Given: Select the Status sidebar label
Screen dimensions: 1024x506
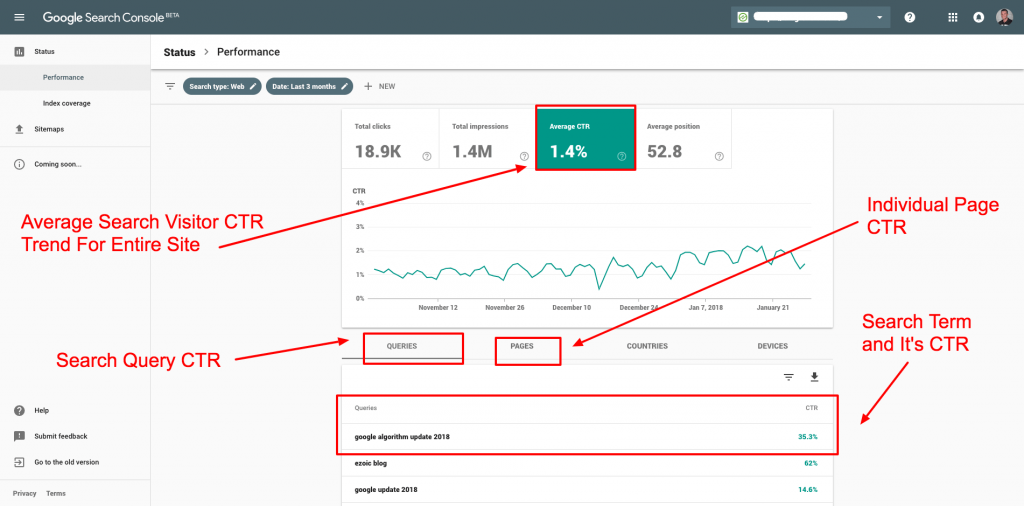Looking at the screenshot, I should [44, 51].
